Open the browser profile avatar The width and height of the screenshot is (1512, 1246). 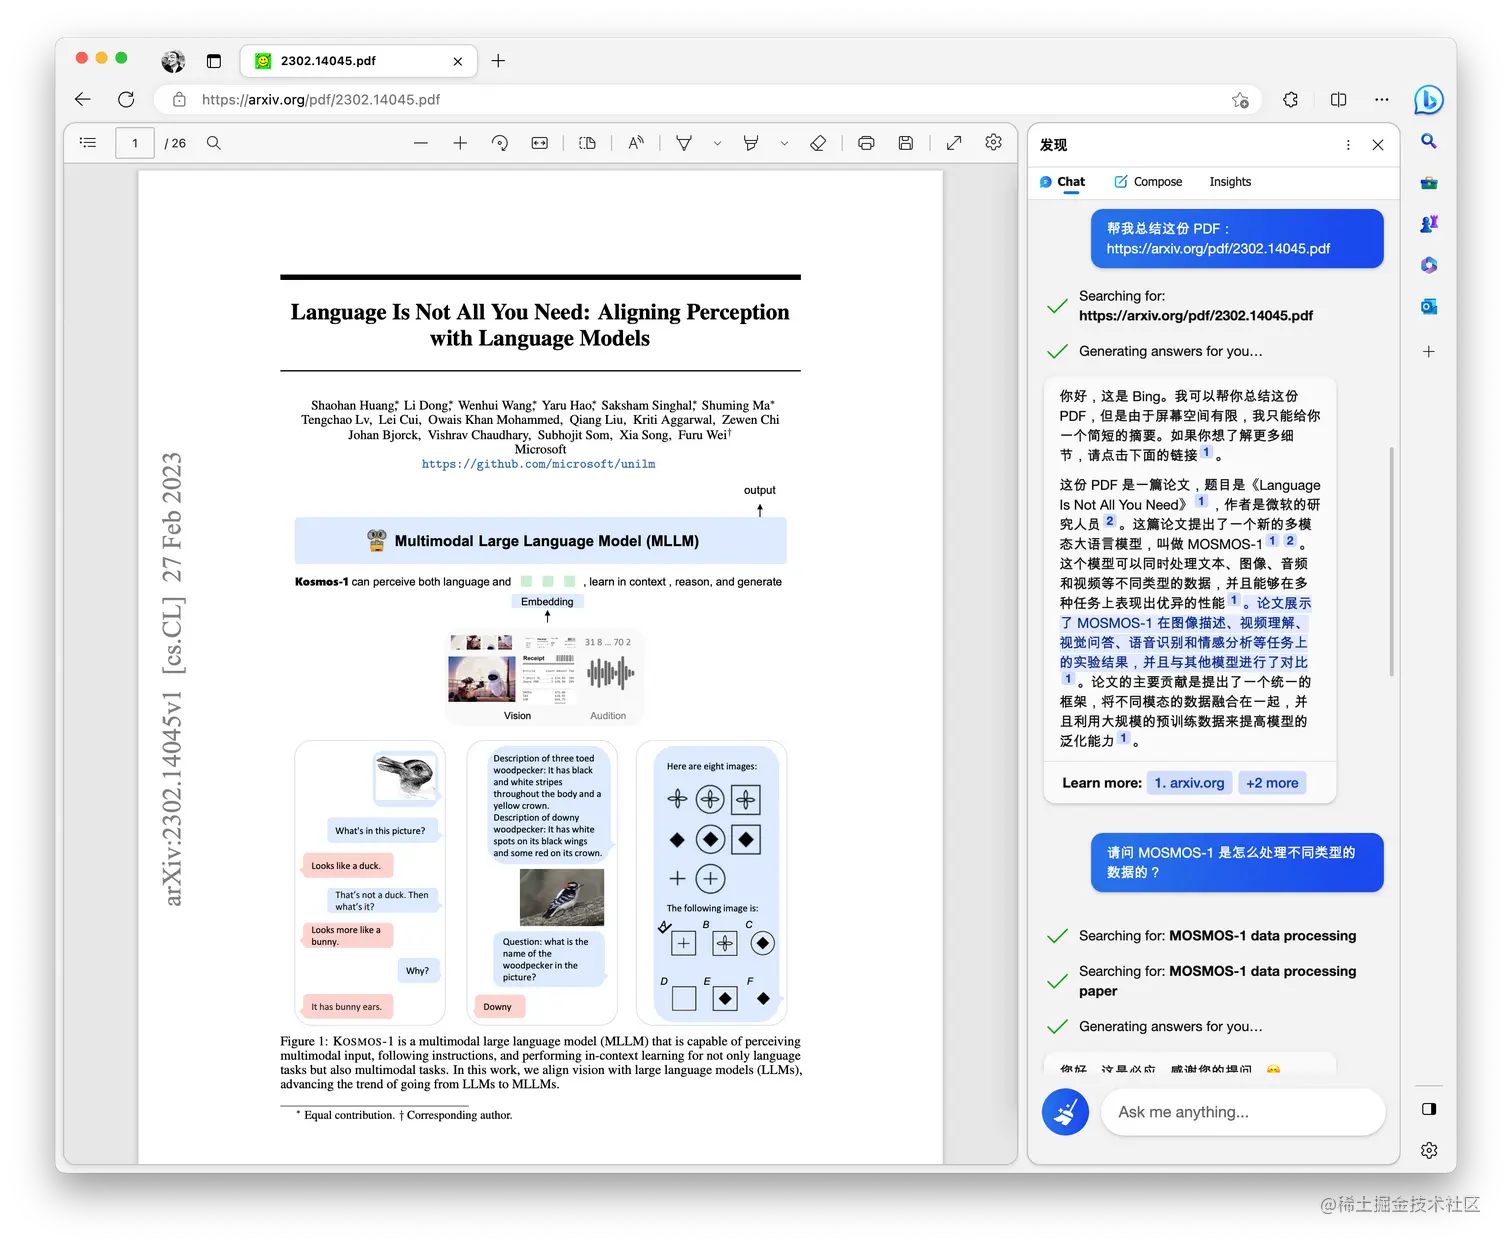click(x=173, y=61)
